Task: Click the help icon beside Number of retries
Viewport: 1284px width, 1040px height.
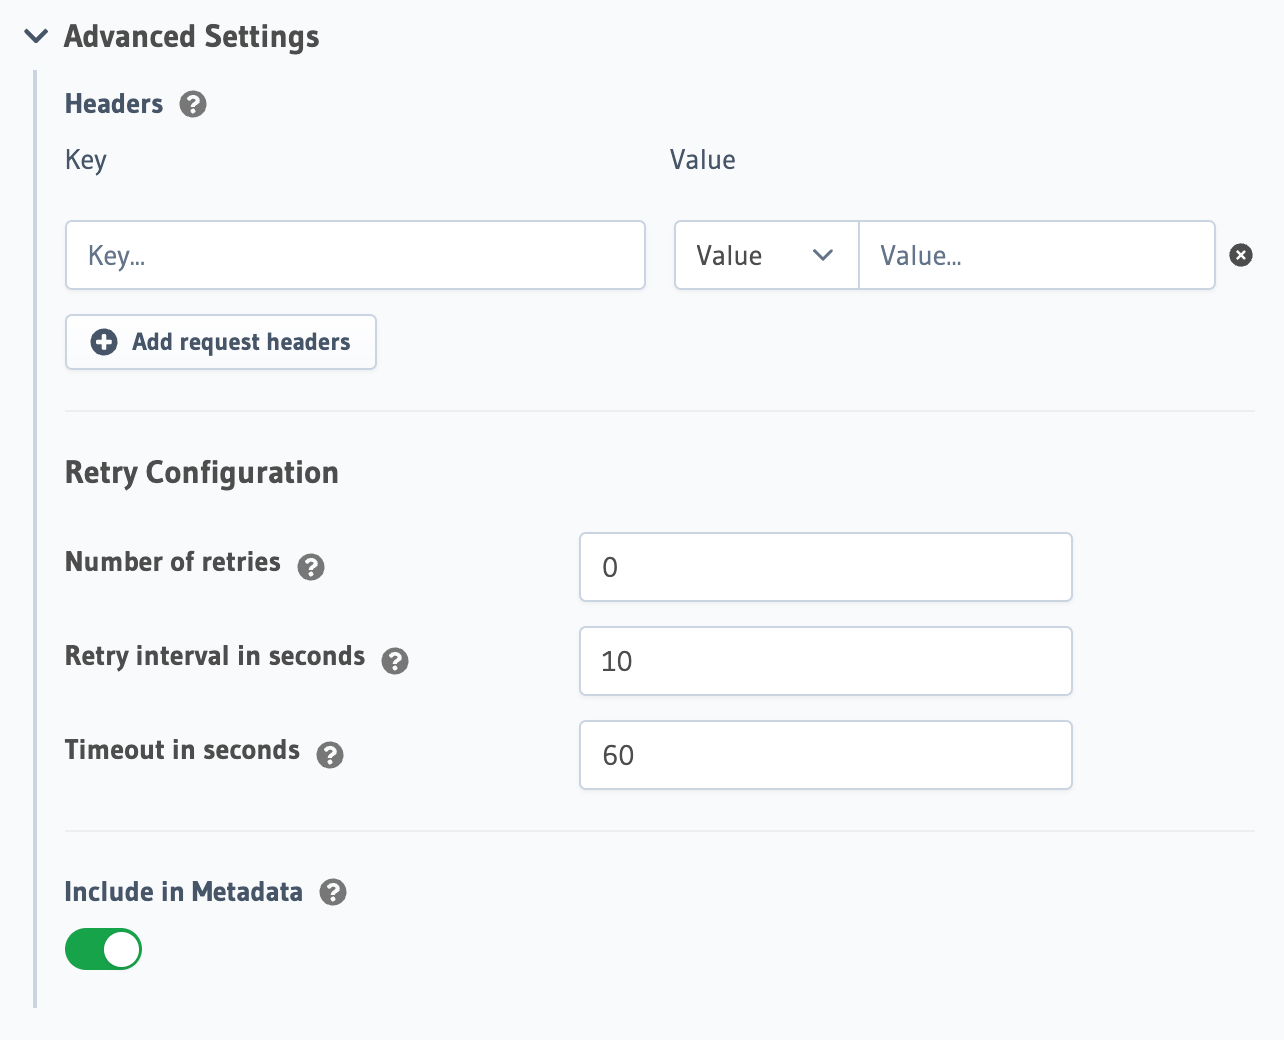Action: [x=311, y=567]
